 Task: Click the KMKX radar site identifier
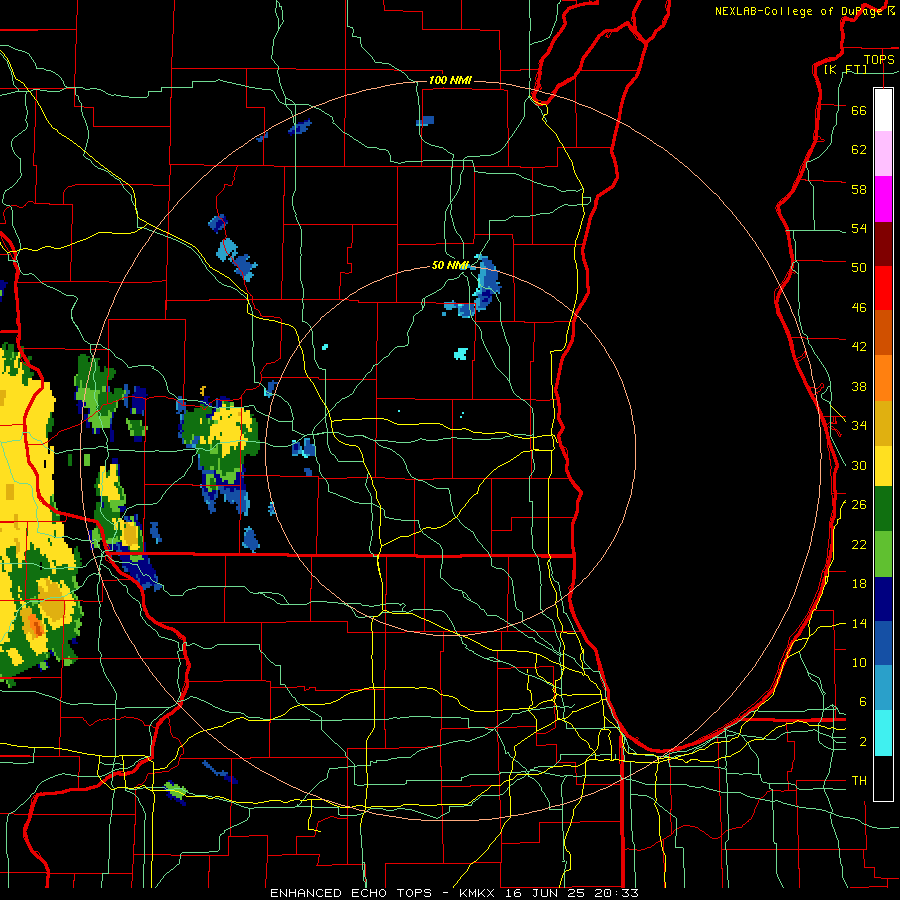tap(479, 893)
